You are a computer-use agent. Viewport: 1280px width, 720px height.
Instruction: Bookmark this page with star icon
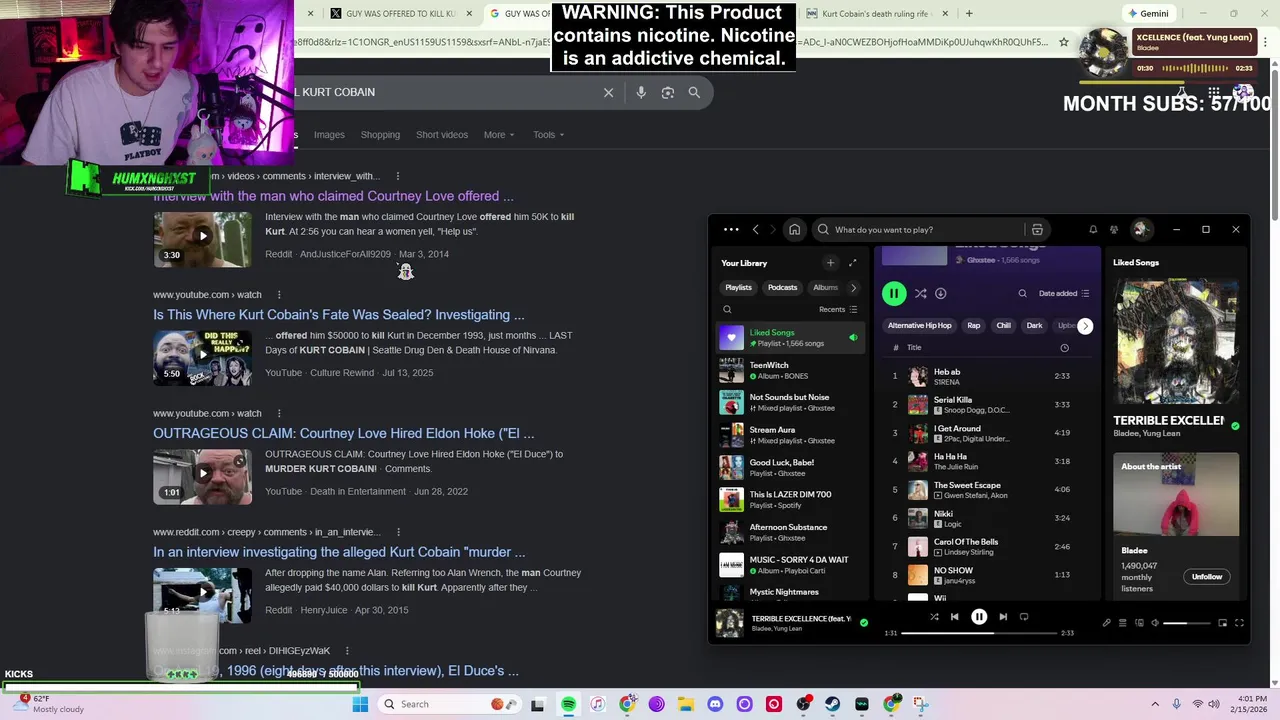click(x=1064, y=42)
